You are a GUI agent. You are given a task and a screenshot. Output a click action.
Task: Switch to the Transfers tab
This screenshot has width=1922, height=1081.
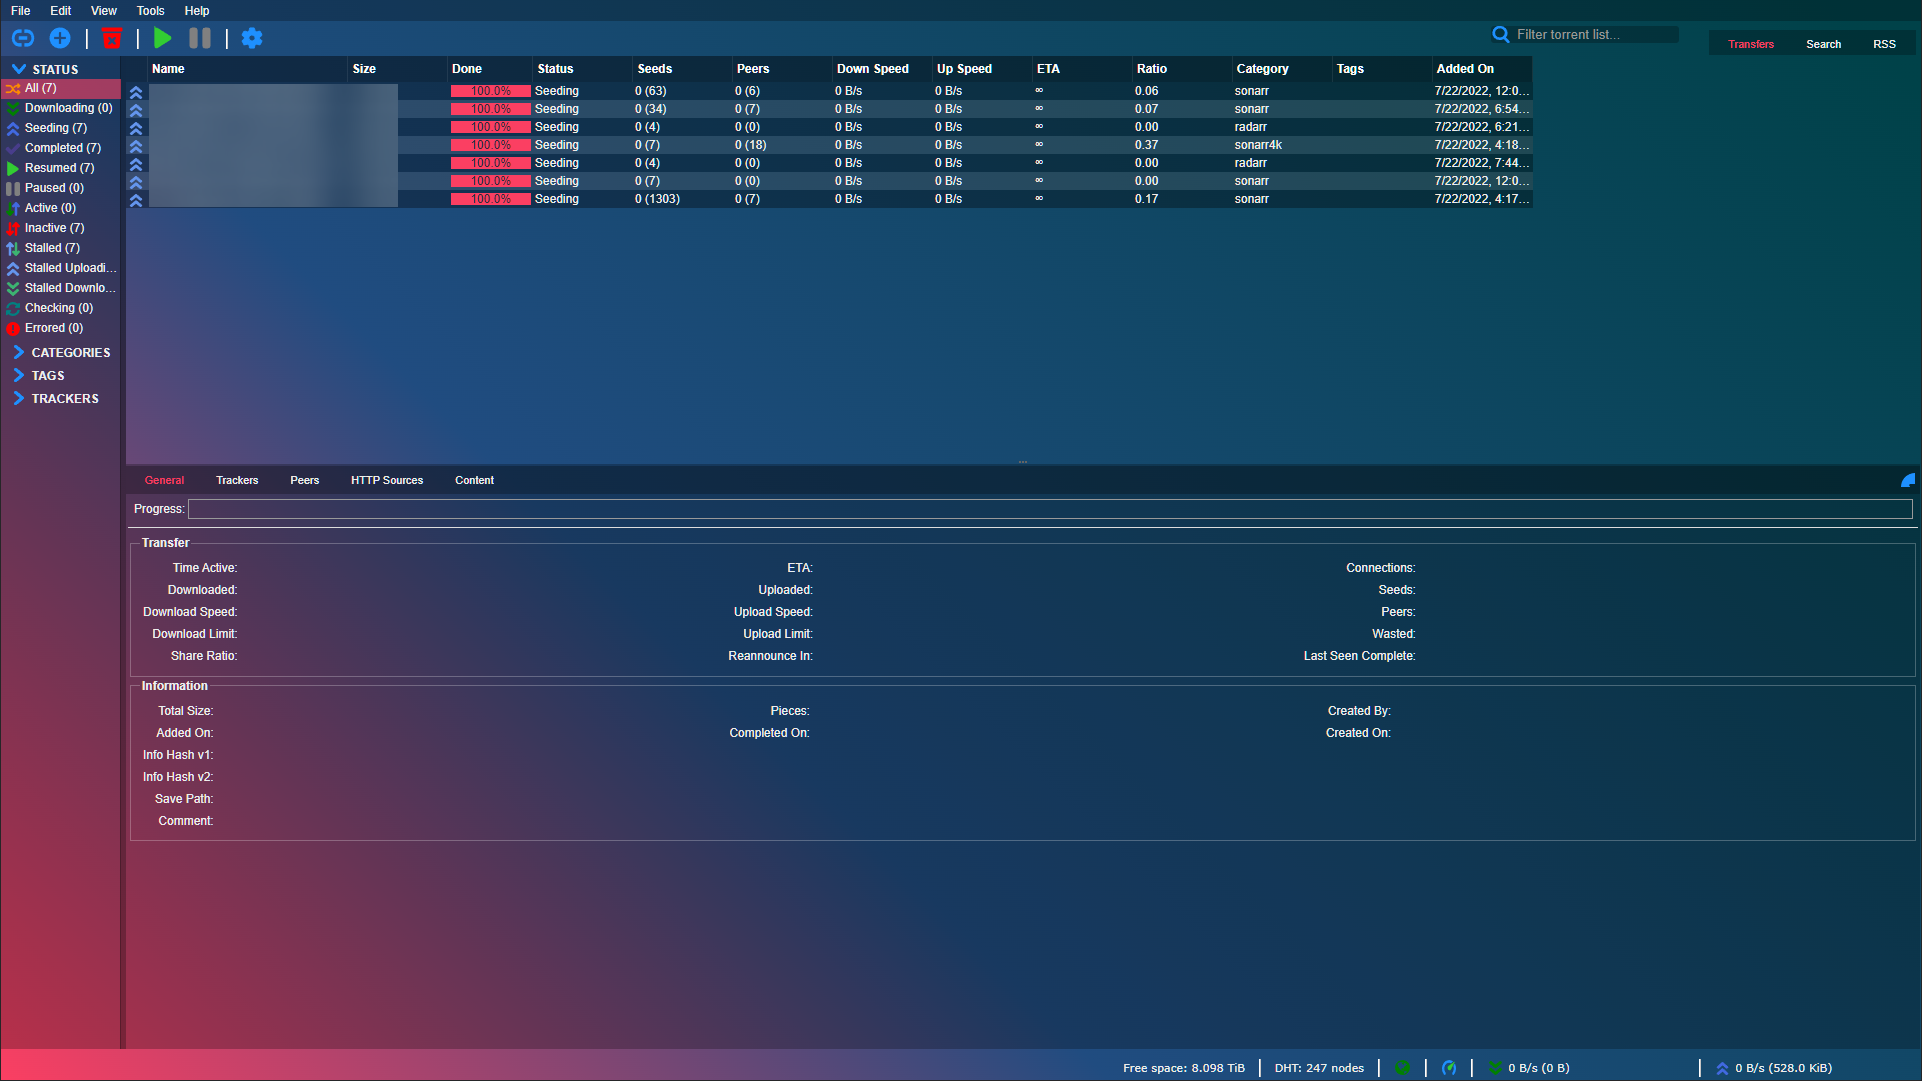click(1751, 44)
